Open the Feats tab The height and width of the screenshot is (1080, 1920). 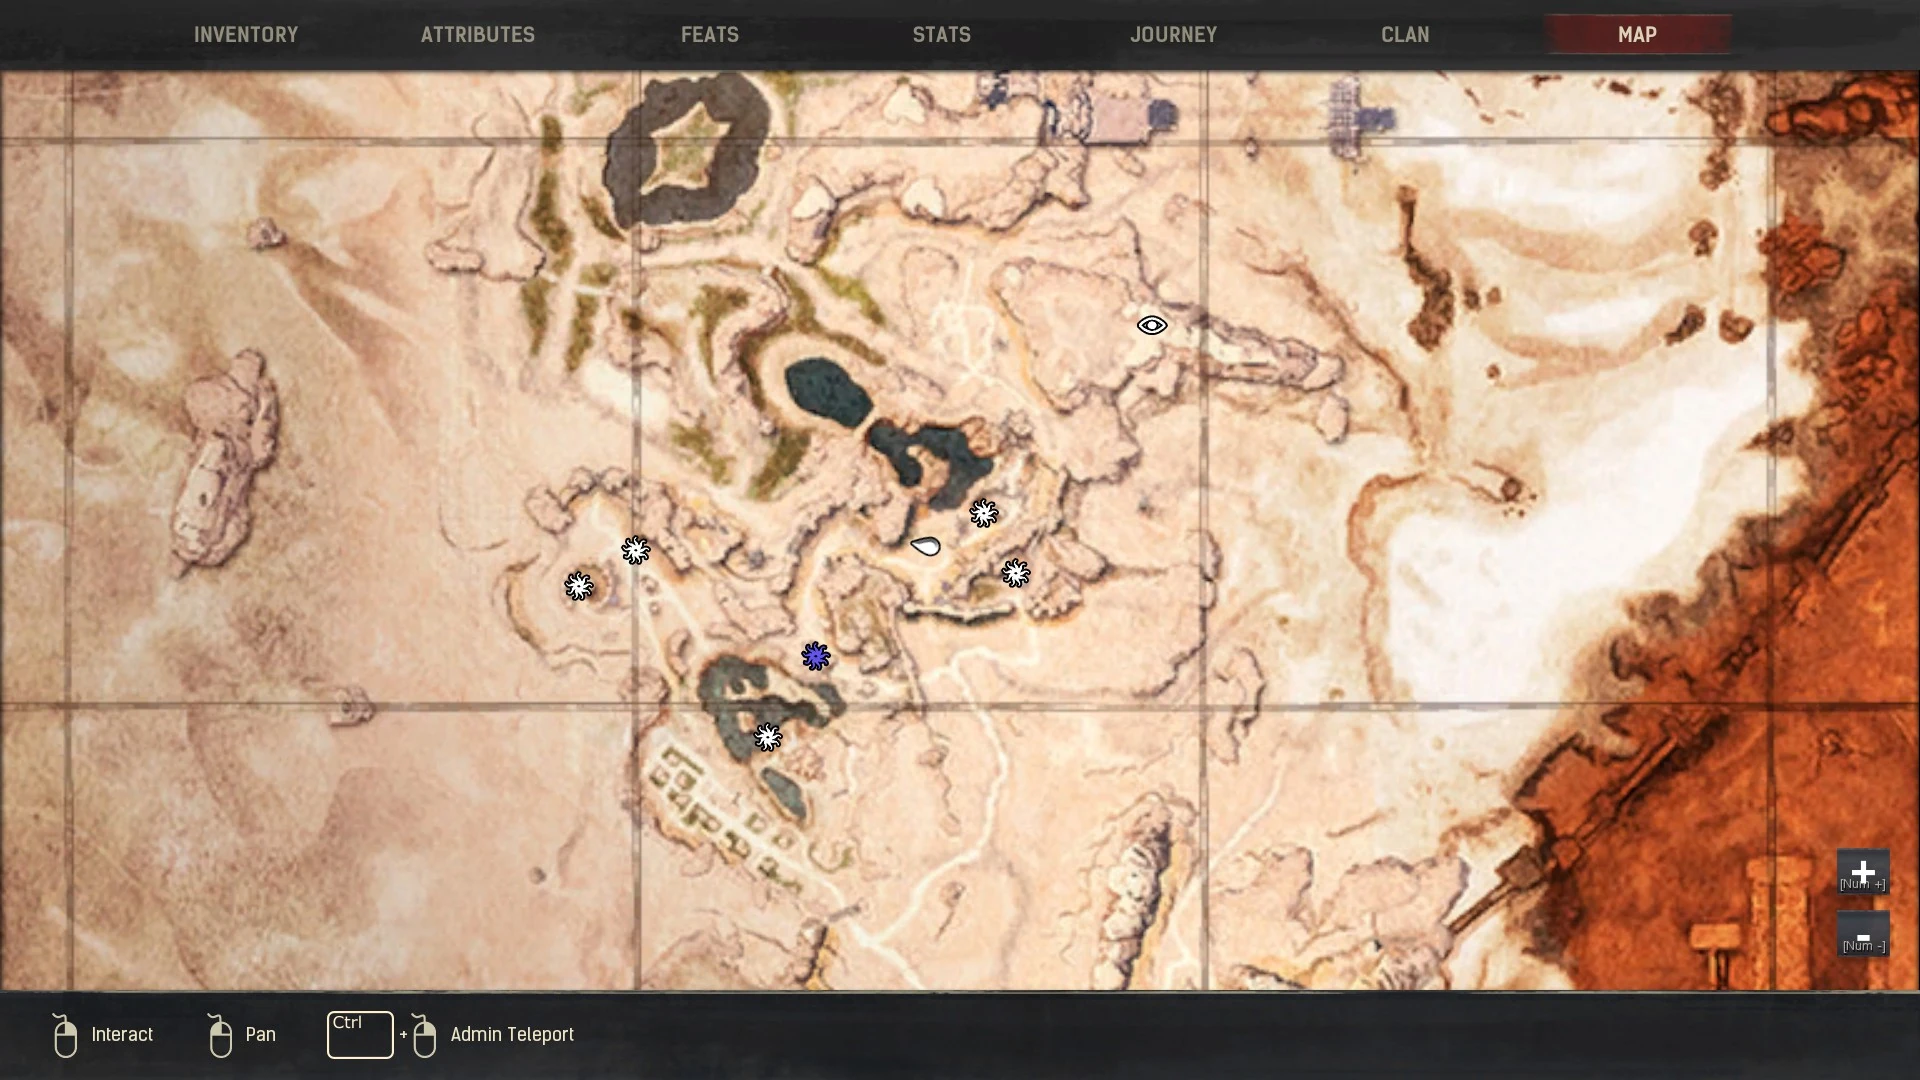pos(710,35)
